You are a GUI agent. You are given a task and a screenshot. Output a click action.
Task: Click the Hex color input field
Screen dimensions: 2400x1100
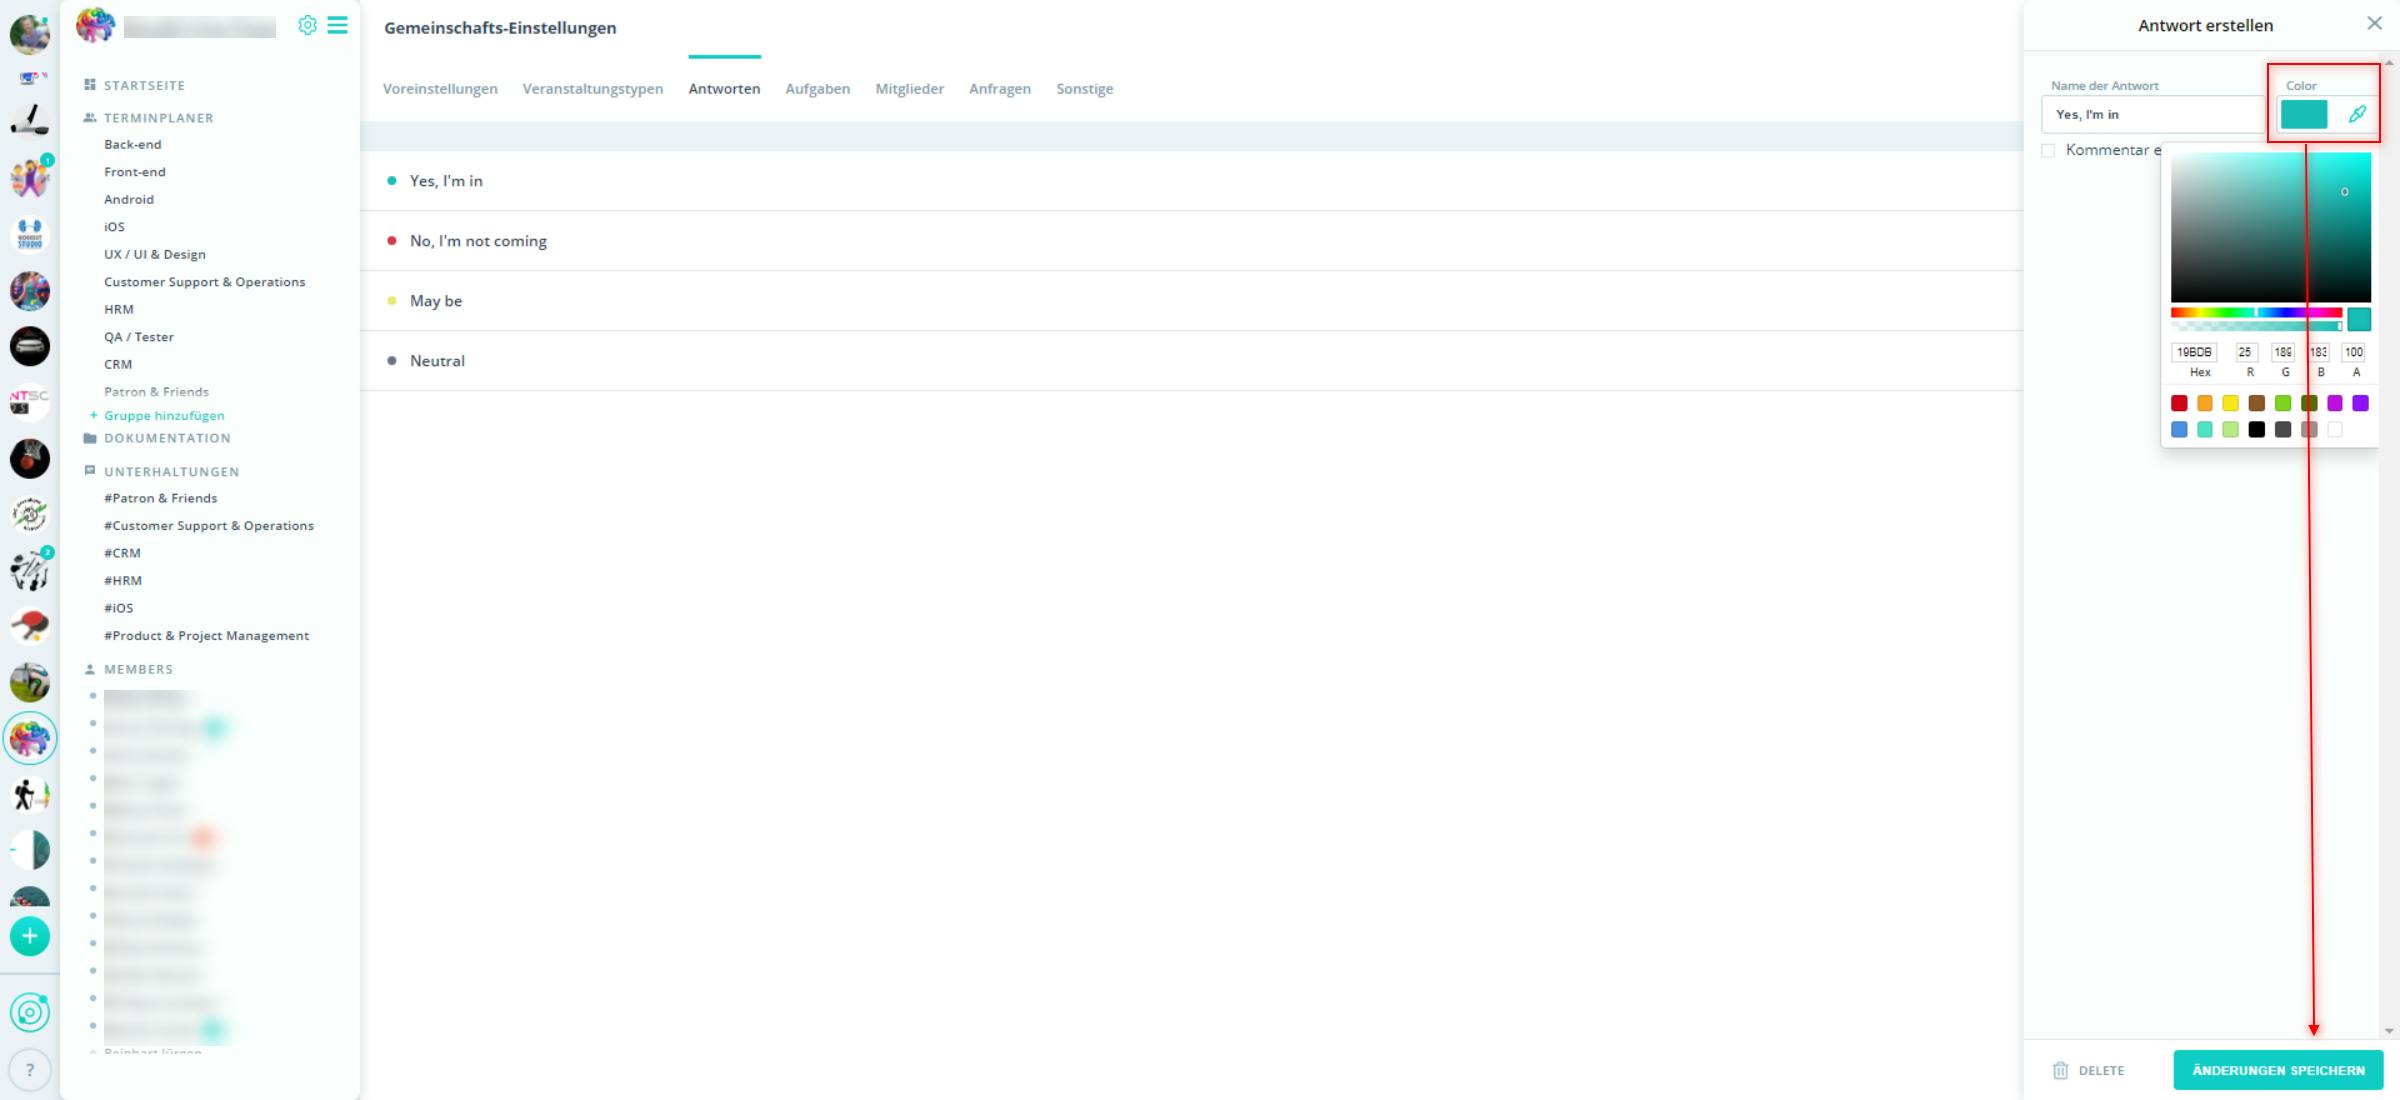tap(2194, 352)
